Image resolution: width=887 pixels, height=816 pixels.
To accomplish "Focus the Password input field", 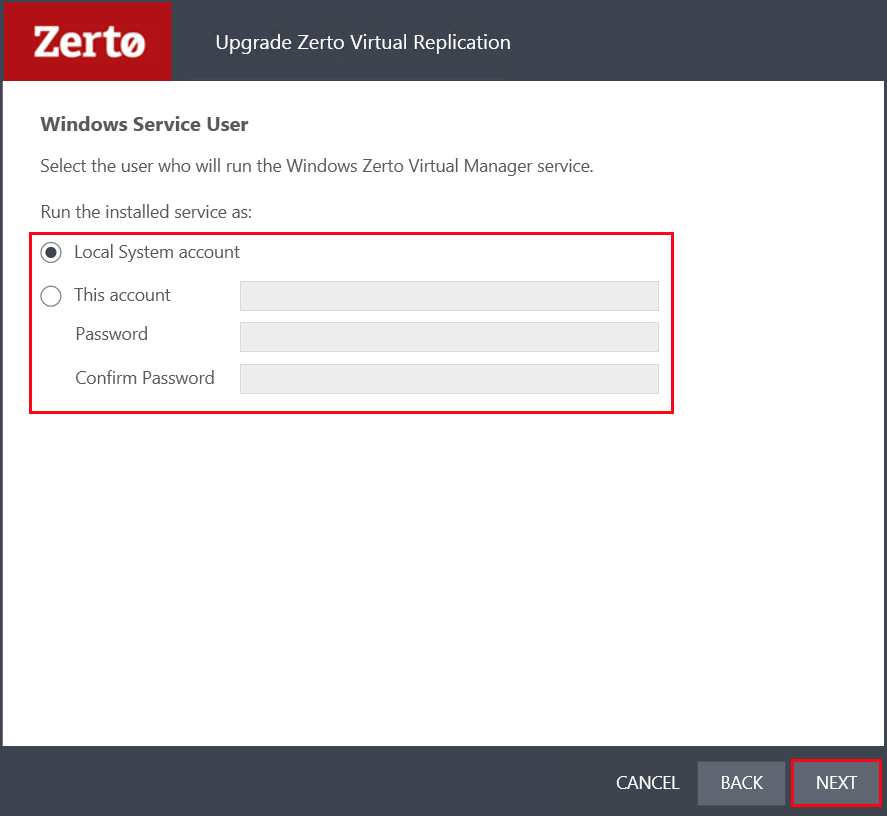I will (x=449, y=337).
